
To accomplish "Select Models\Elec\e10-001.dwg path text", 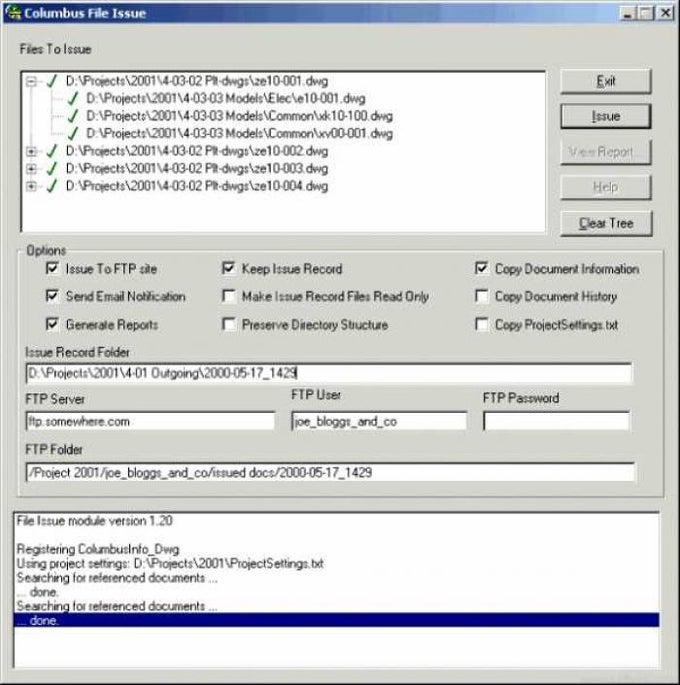I will click(226, 99).
